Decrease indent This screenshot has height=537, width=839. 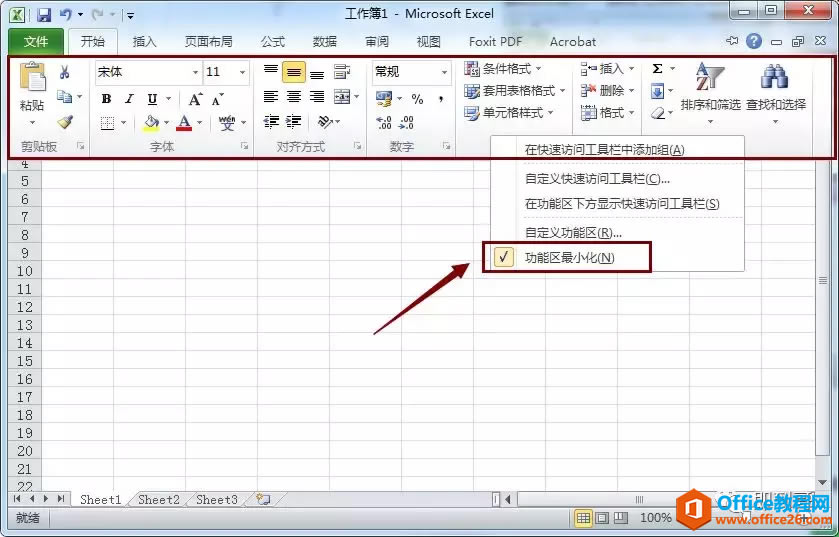tap(271, 122)
